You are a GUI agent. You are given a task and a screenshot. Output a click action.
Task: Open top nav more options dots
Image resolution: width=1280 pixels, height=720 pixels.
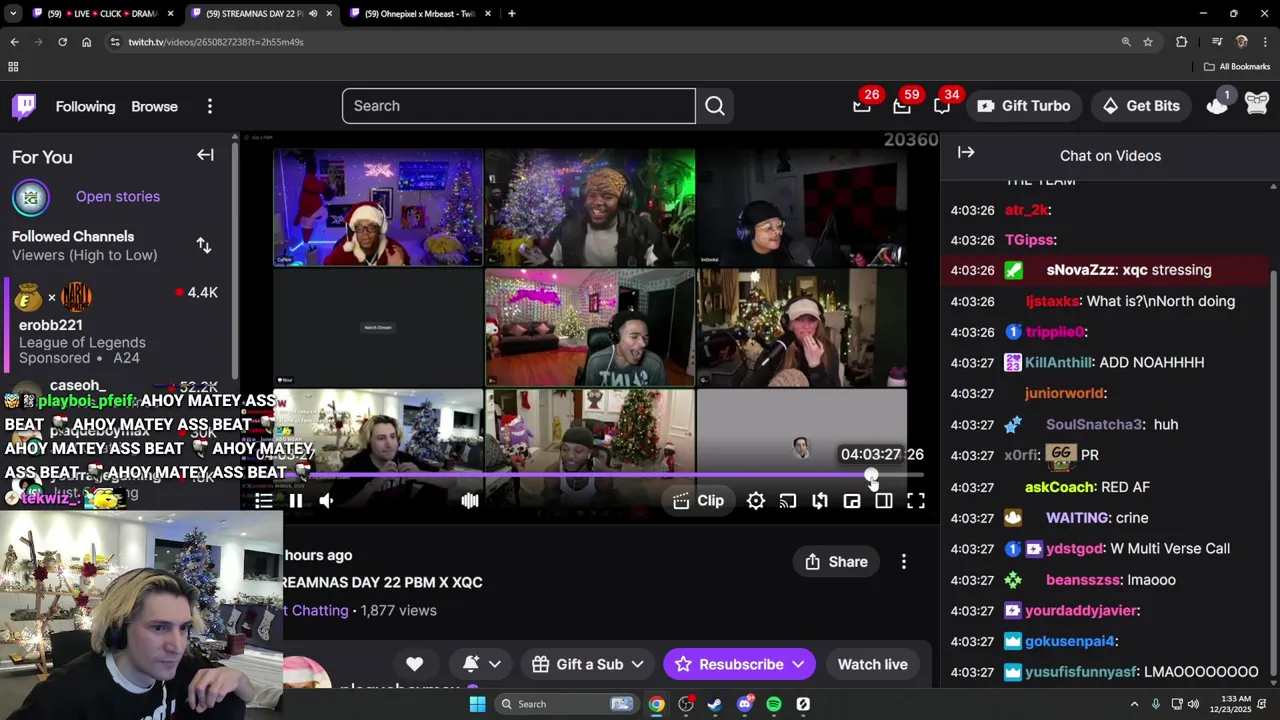click(x=210, y=106)
